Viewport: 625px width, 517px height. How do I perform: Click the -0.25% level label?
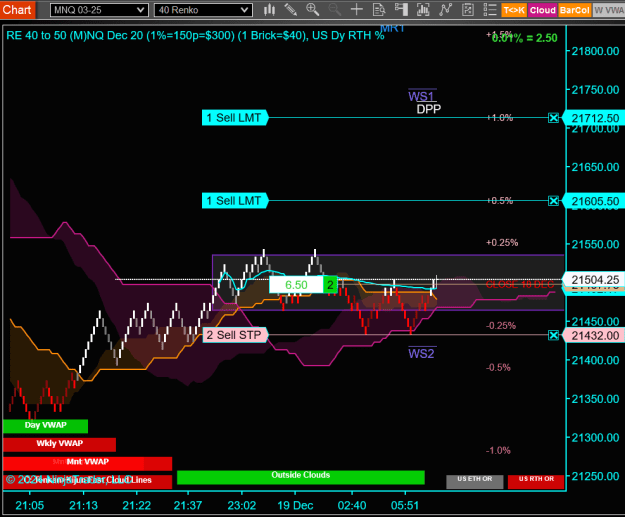point(501,326)
